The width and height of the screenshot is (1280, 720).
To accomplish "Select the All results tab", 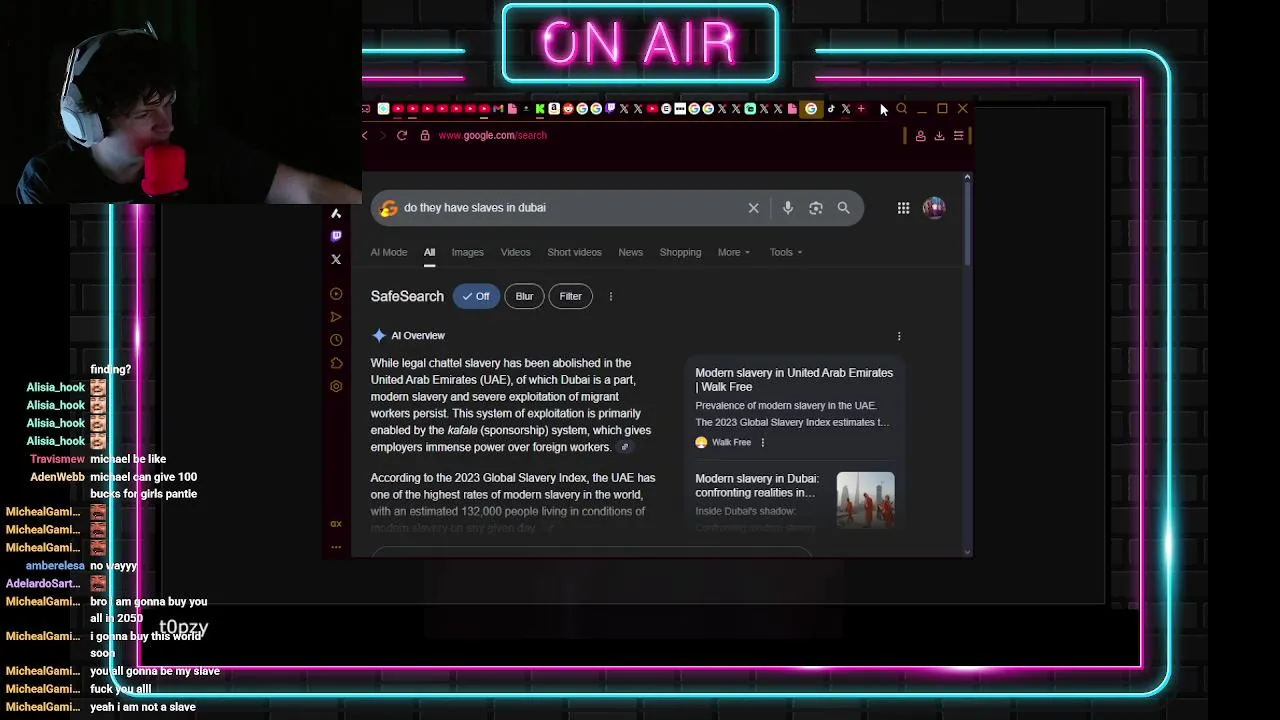I will point(429,252).
